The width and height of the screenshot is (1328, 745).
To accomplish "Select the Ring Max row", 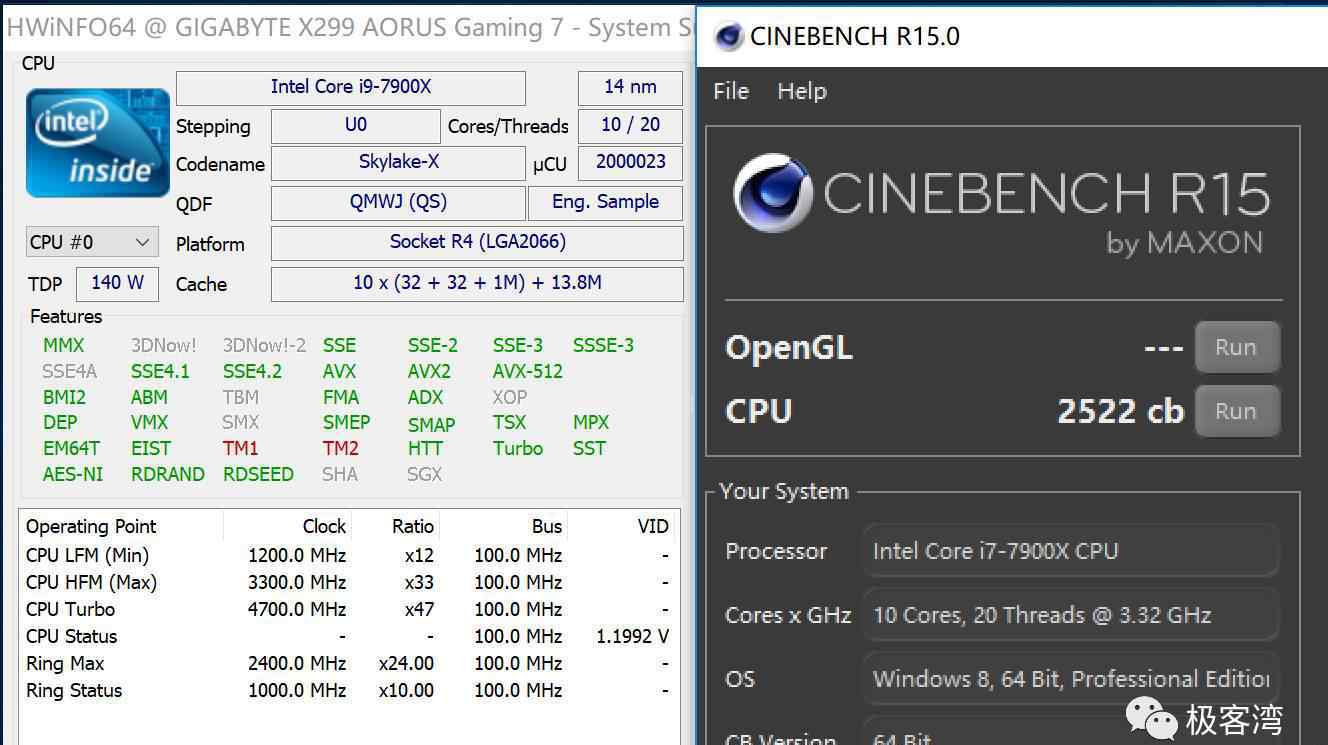I will tap(347, 663).
